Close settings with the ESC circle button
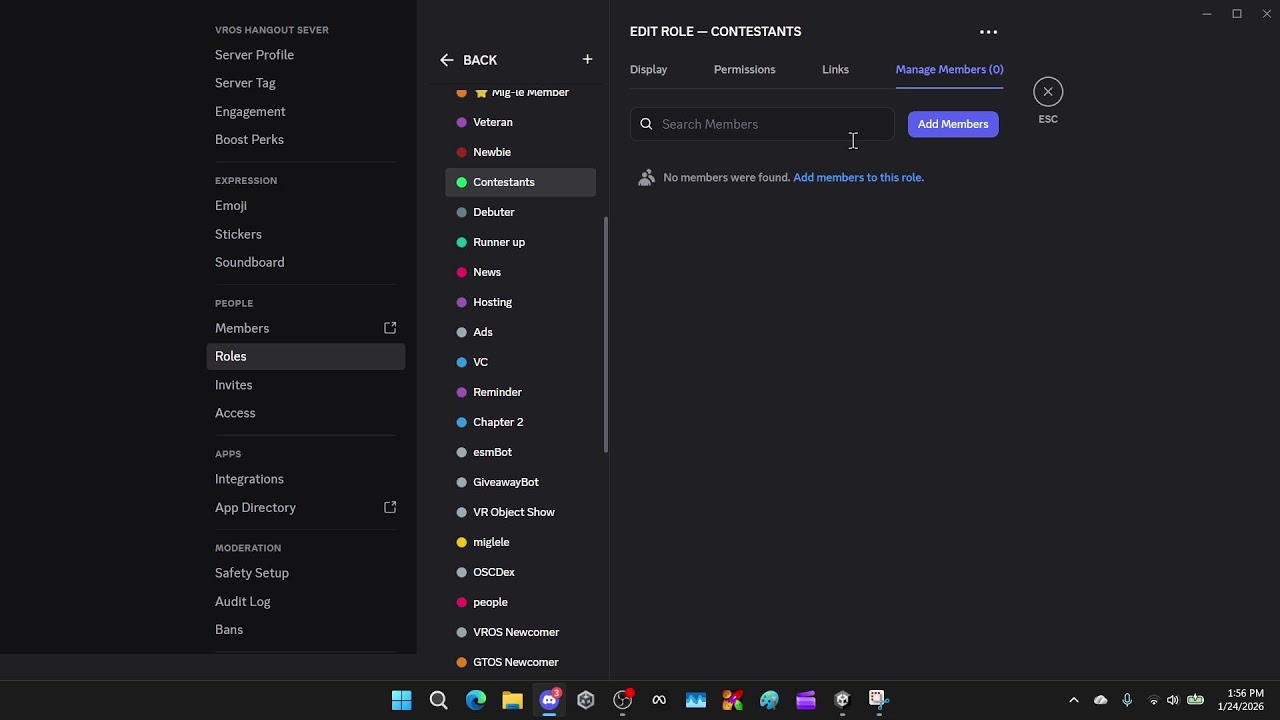Image resolution: width=1280 pixels, height=720 pixels. point(1048,92)
